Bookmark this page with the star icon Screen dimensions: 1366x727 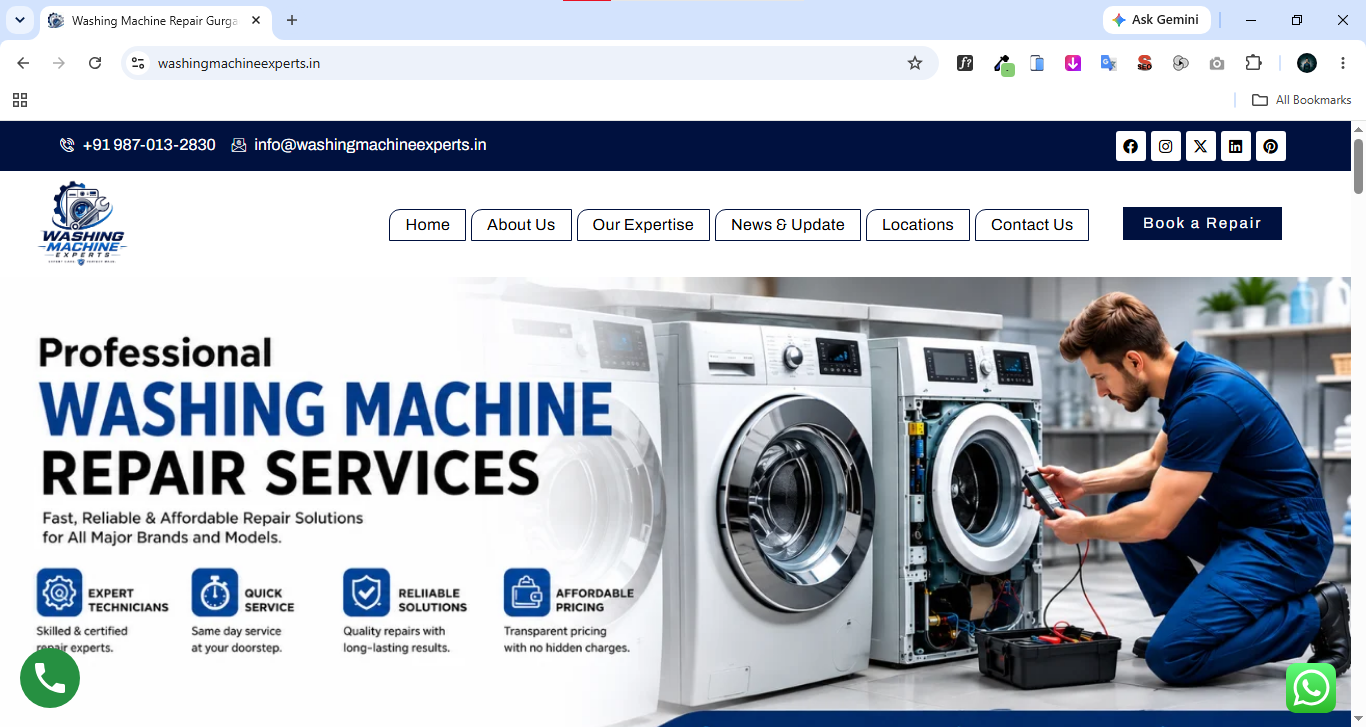(x=914, y=63)
